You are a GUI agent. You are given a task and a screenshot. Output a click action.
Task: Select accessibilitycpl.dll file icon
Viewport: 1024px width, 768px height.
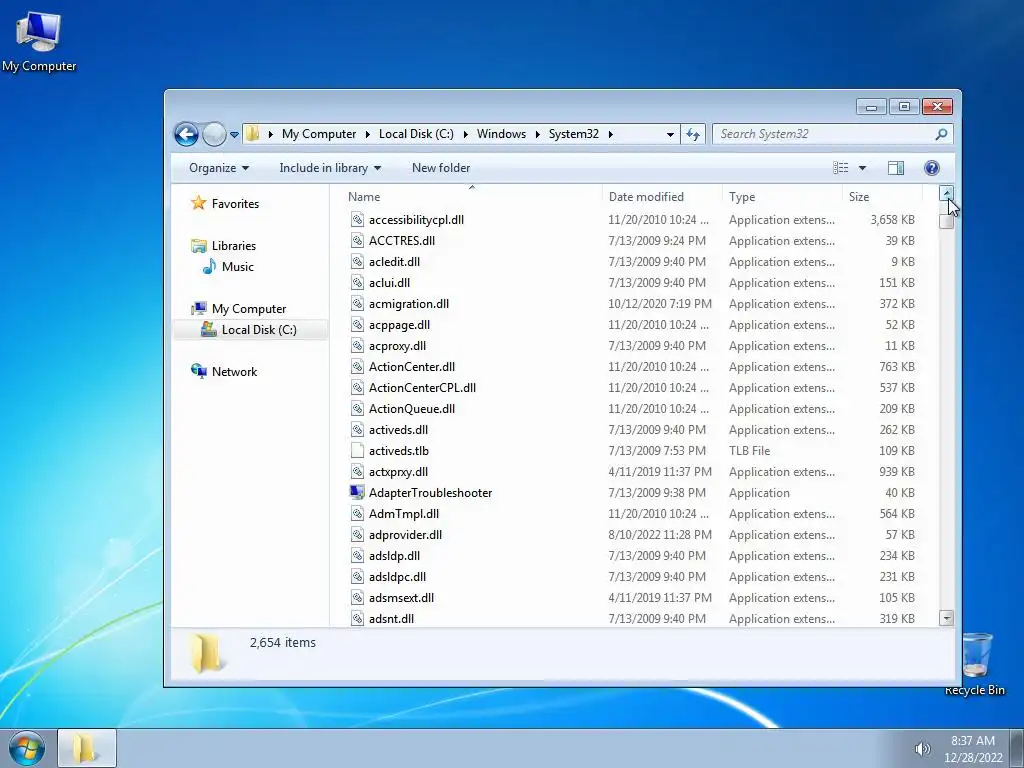357,219
